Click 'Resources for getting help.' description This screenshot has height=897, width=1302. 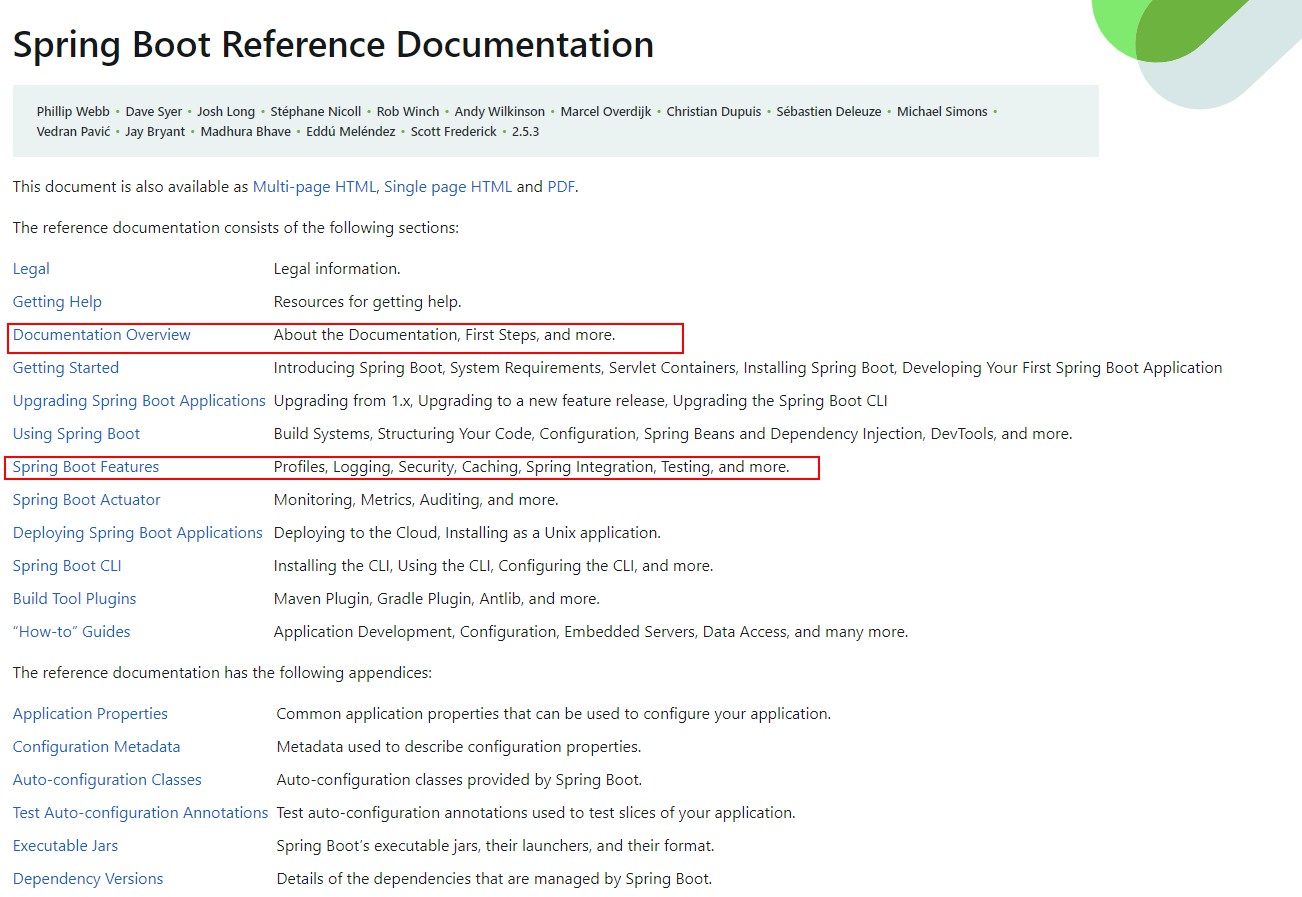[368, 302]
